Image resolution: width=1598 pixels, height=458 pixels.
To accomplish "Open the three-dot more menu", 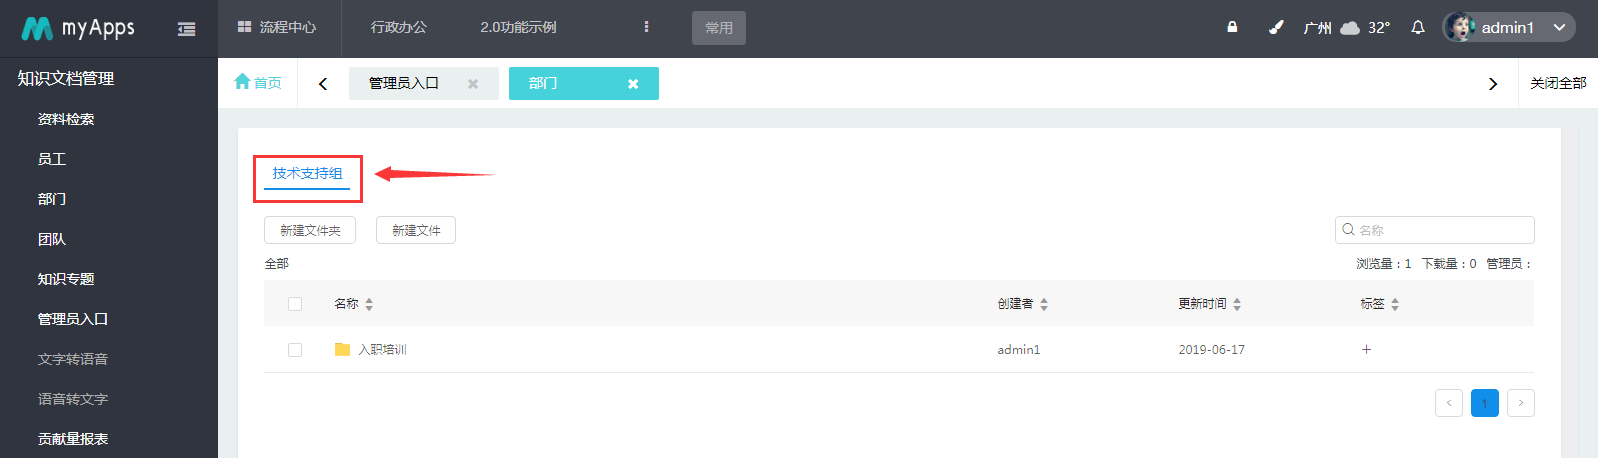I will click(646, 27).
